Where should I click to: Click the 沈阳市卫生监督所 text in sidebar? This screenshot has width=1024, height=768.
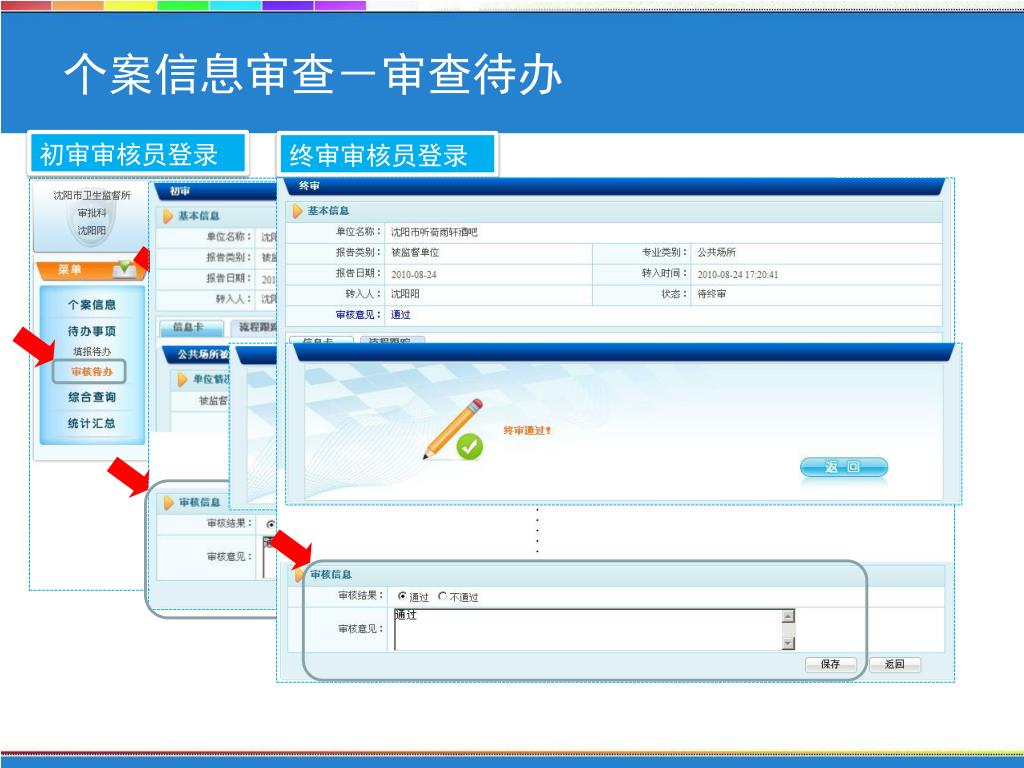[x=91, y=195]
